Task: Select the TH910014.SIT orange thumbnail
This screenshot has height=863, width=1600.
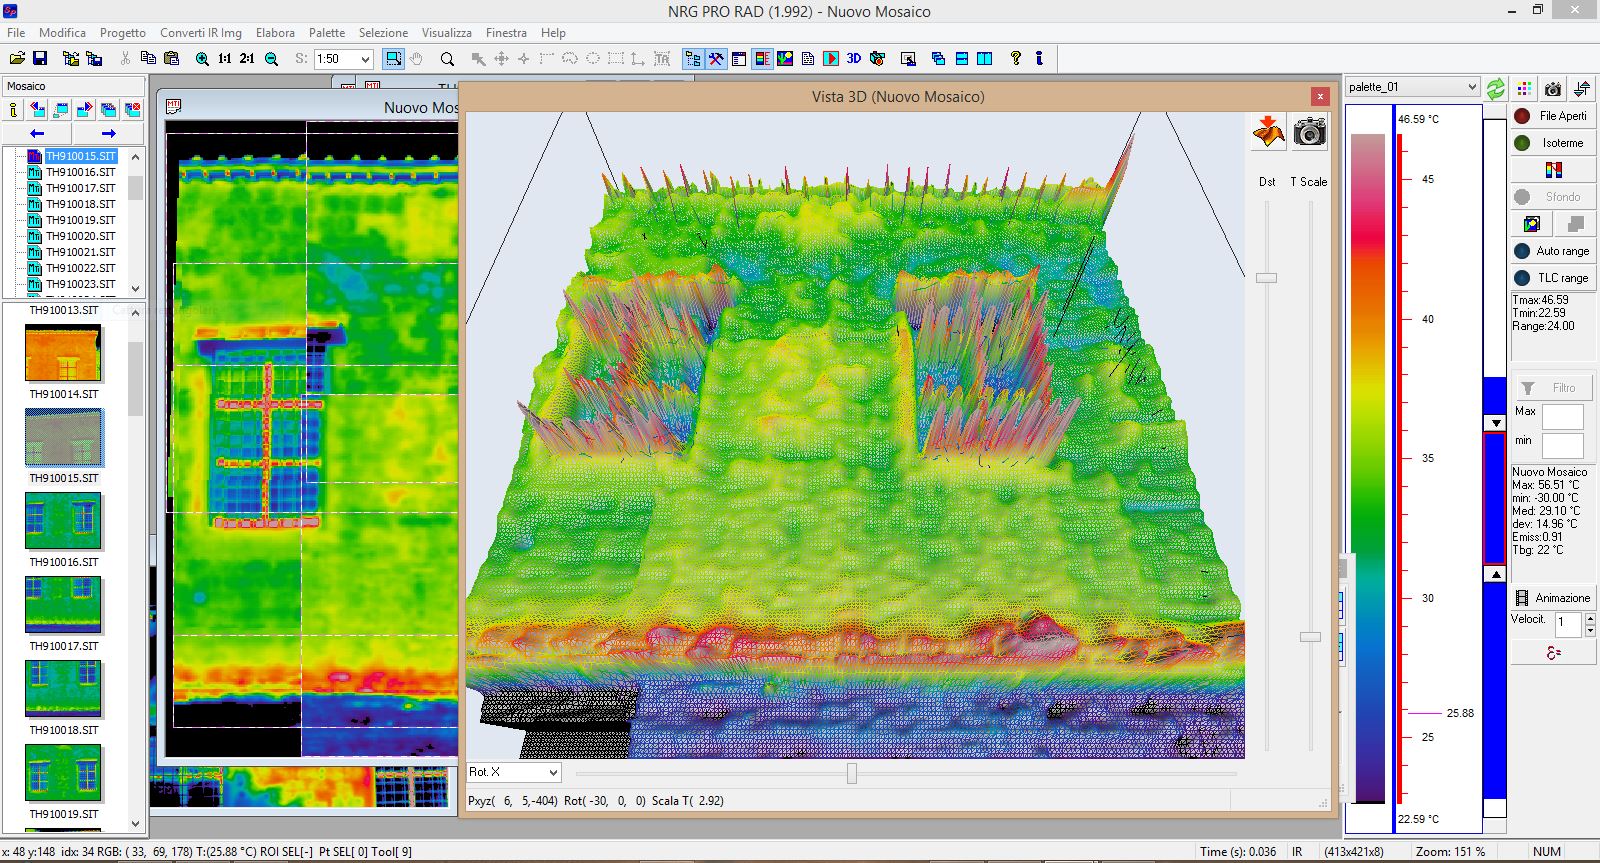Action: coord(63,353)
